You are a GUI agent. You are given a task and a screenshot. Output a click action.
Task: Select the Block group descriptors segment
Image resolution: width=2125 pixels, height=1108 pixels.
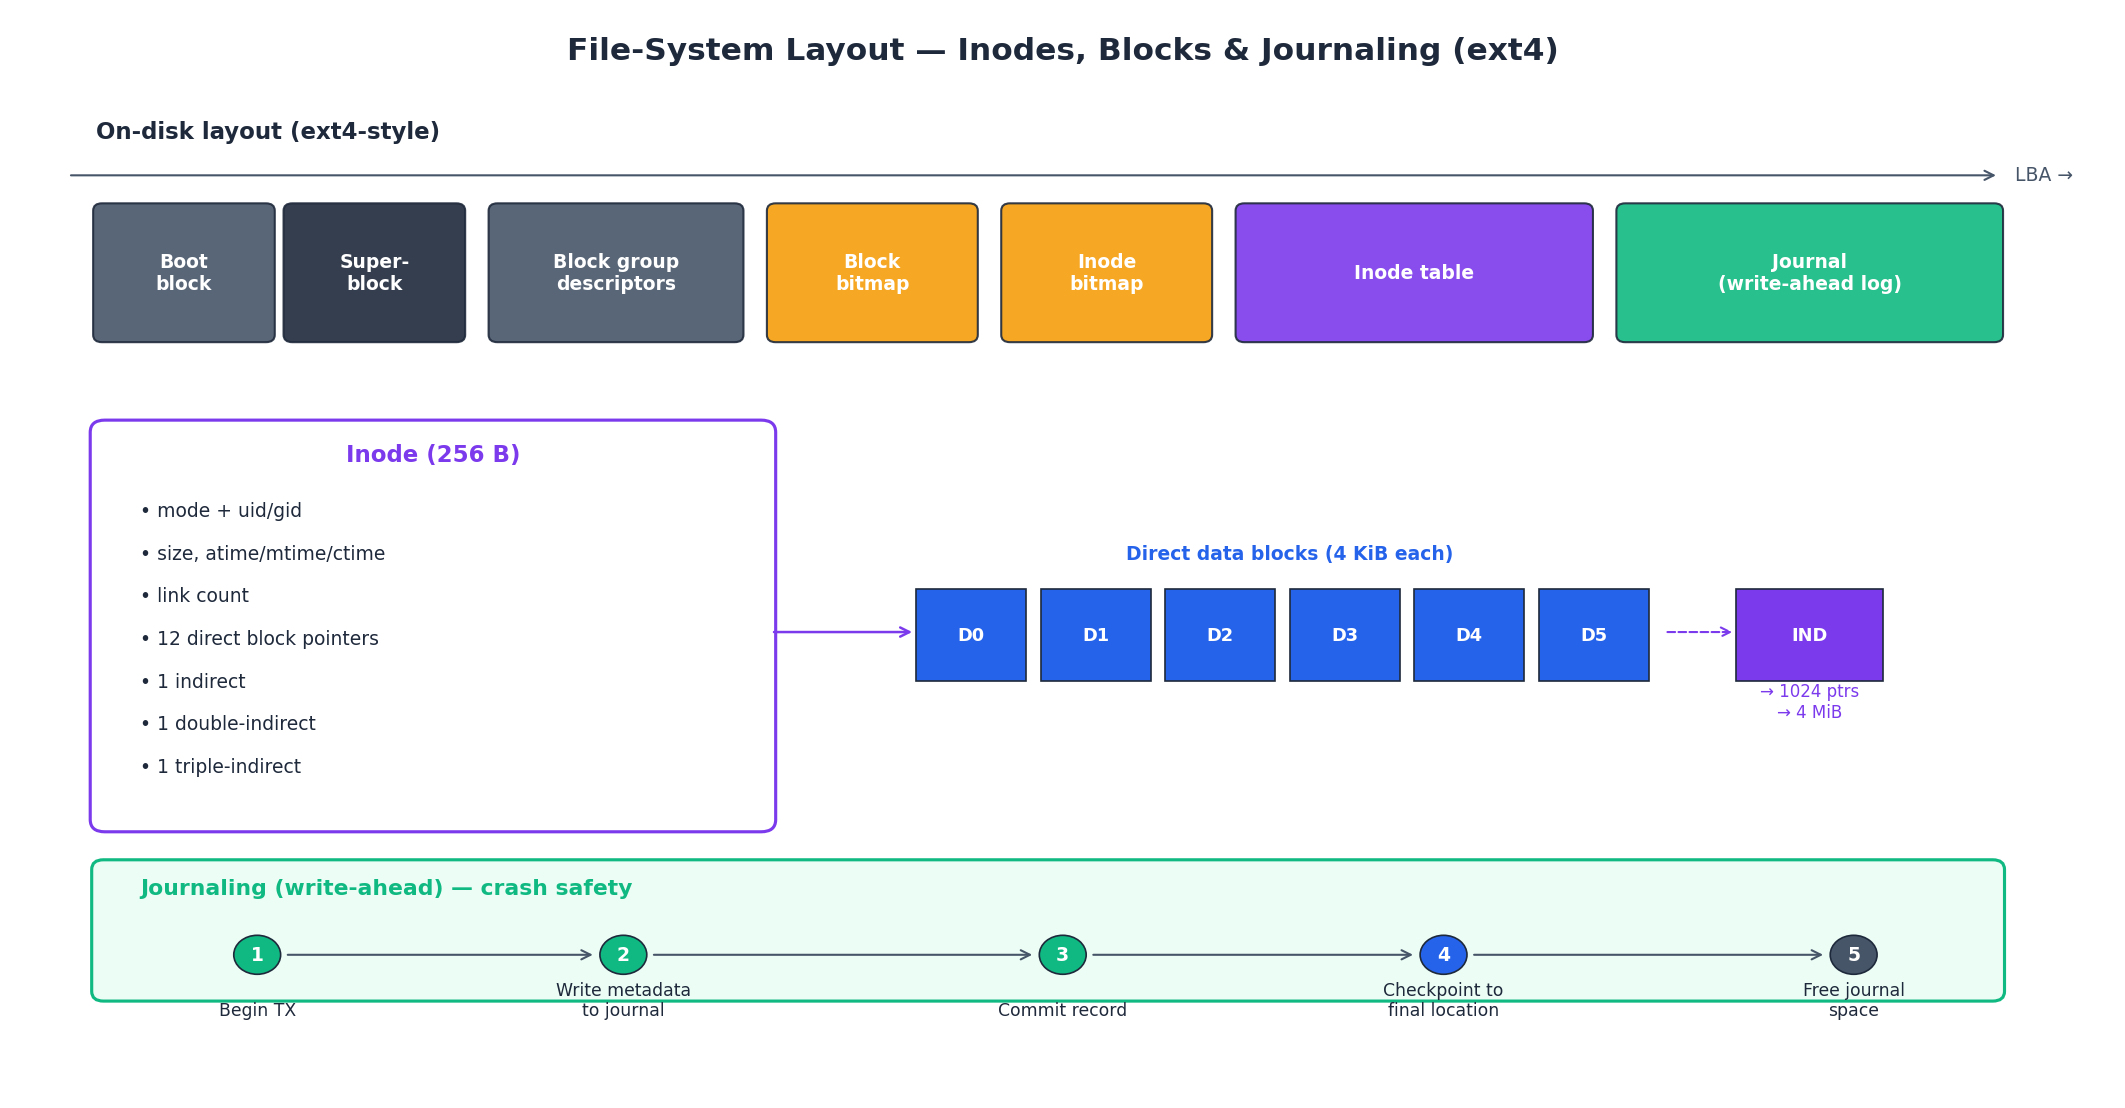pos(615,271)
